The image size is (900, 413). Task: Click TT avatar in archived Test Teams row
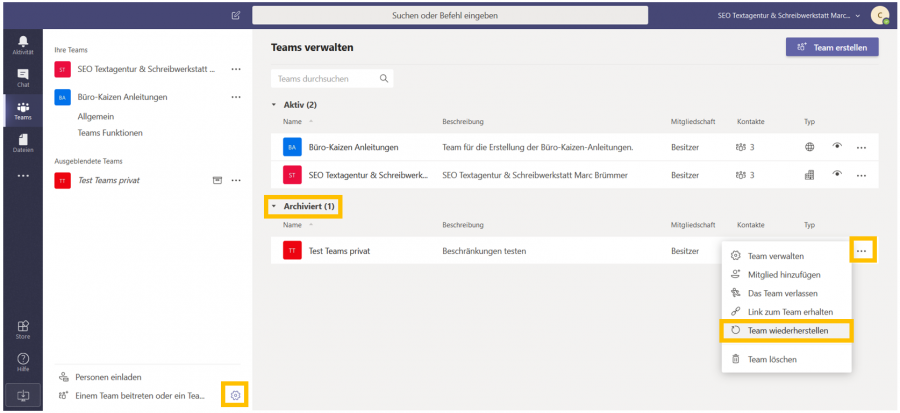292,251
